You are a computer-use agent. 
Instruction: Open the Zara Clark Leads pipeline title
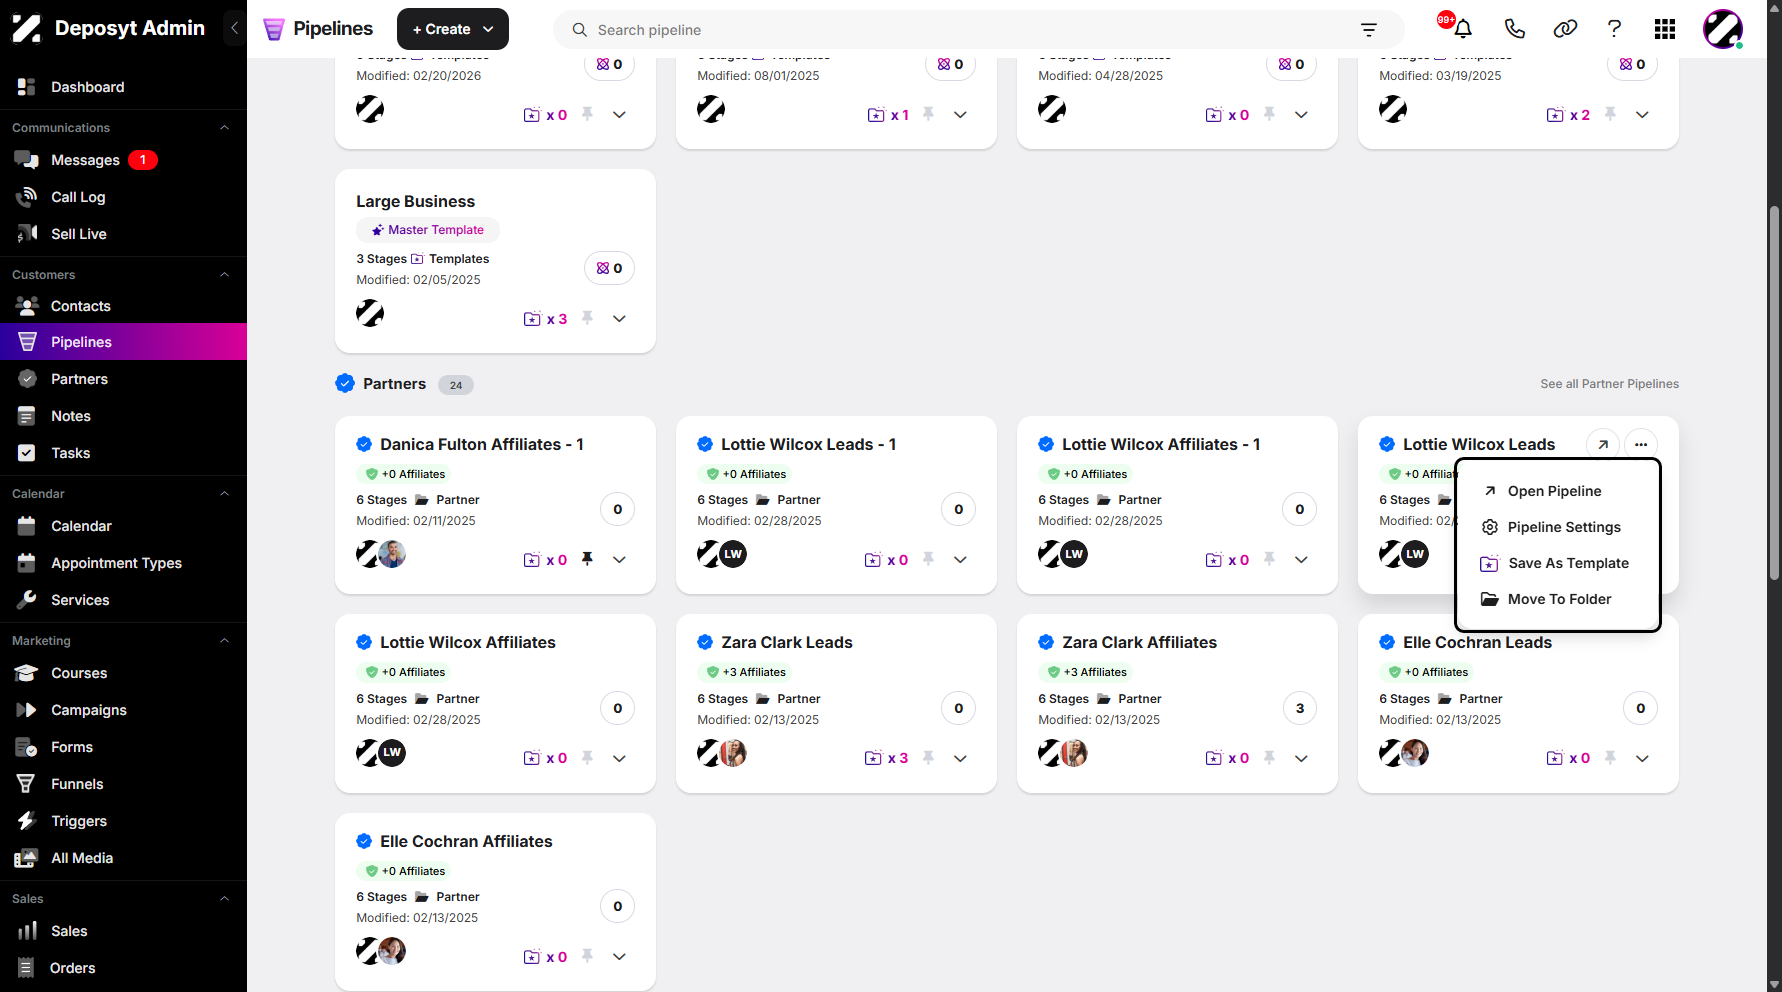pyautogui.click(x=787, y=642)
